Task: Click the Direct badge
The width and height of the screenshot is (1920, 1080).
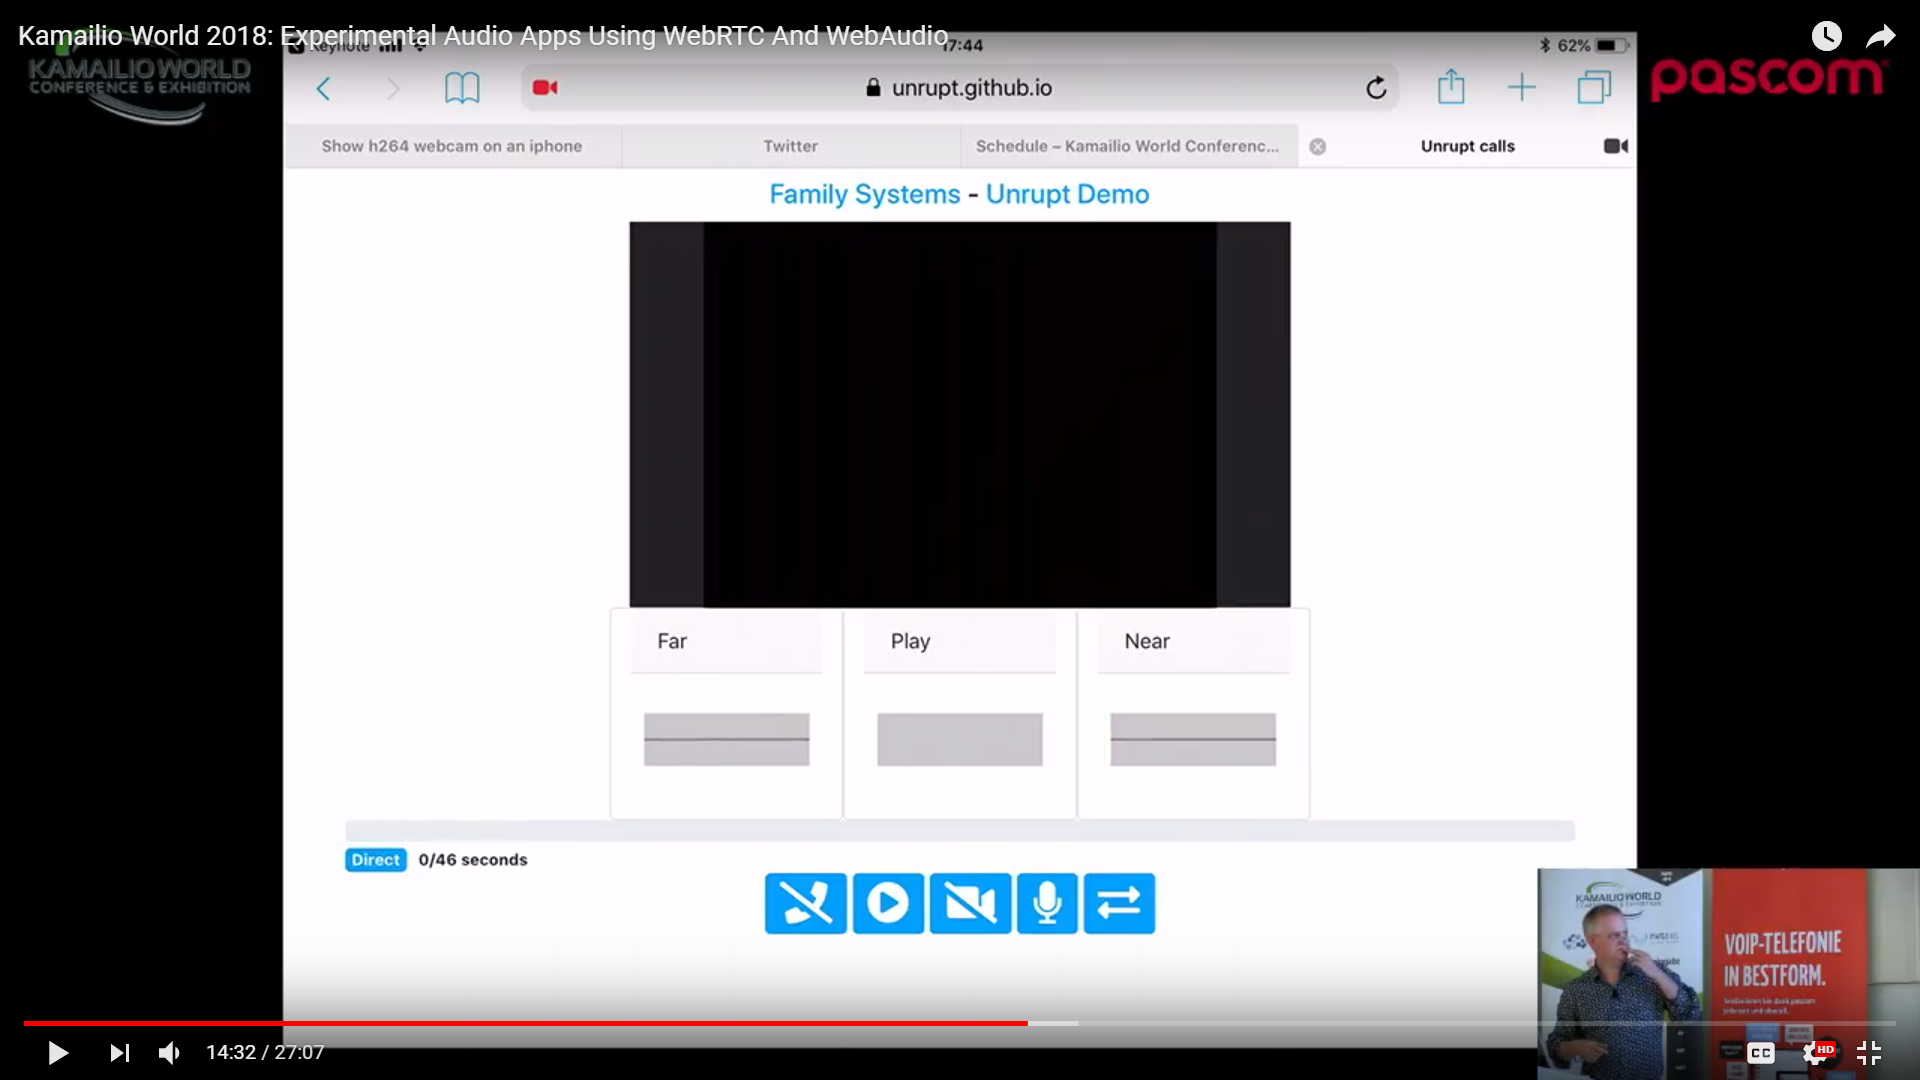Action: coord(376,860)
